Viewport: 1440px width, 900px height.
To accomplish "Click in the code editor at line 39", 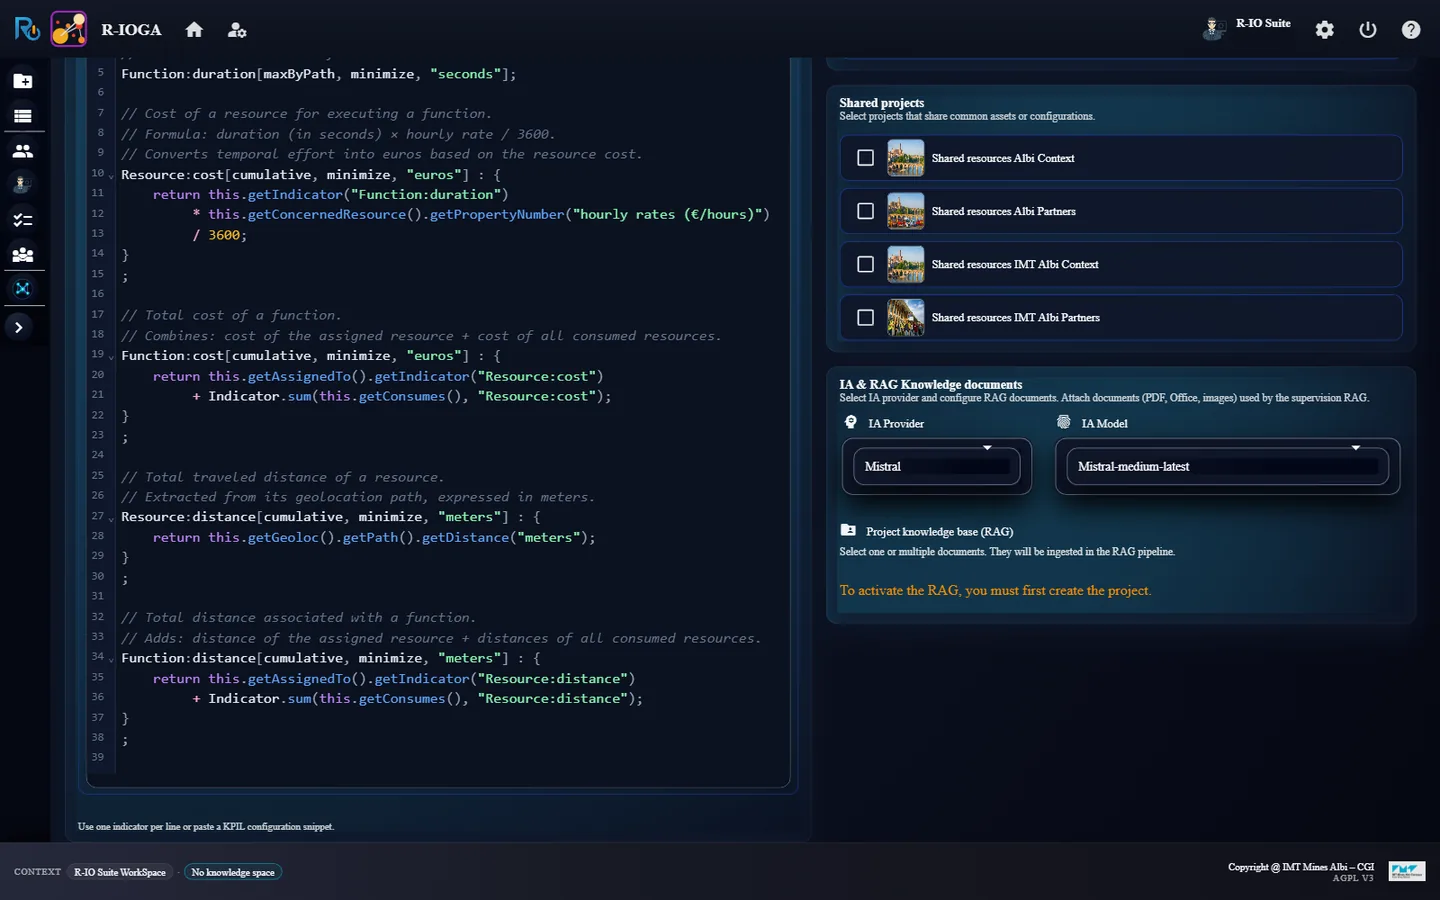I will (x=450, y=757).
